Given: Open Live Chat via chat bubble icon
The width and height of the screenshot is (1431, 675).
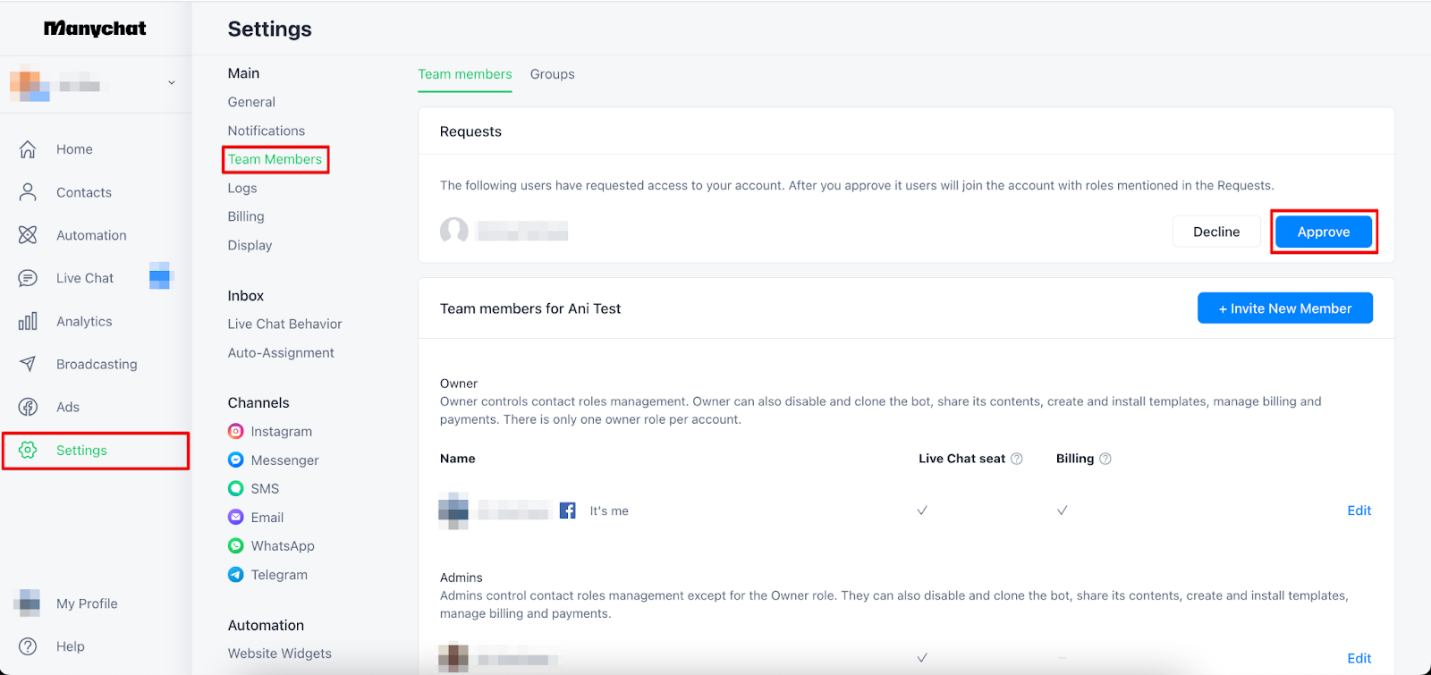Looking at the screenshot, I should [x=28, y=278].
